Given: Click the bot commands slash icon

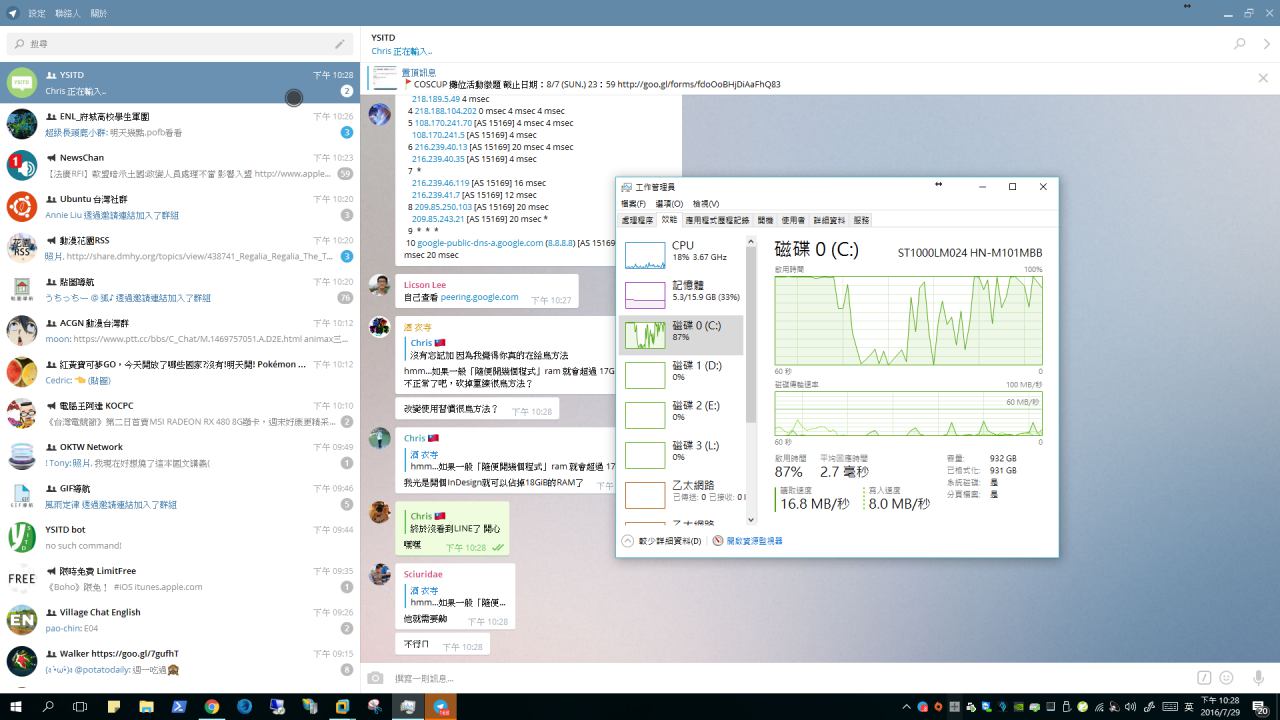Looking at the screenshot, I should (x=1204, y=678).
